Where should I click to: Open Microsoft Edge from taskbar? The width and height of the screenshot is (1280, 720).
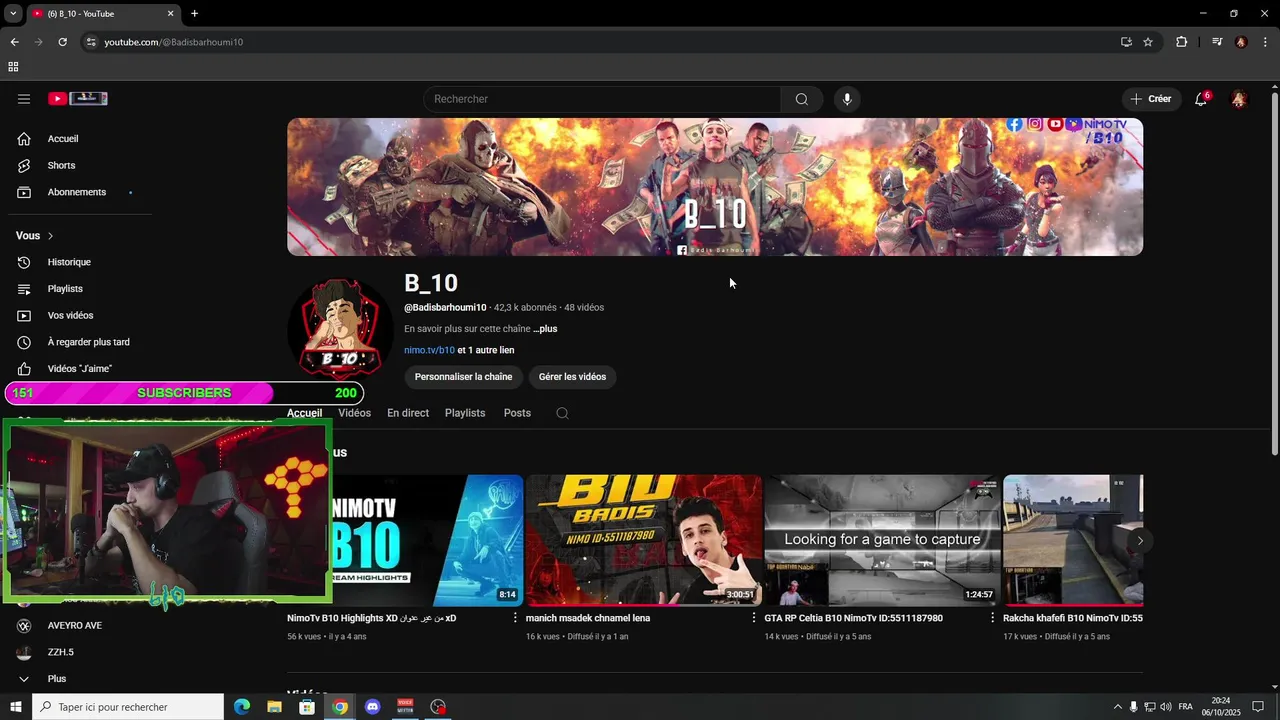pos(242,707)
